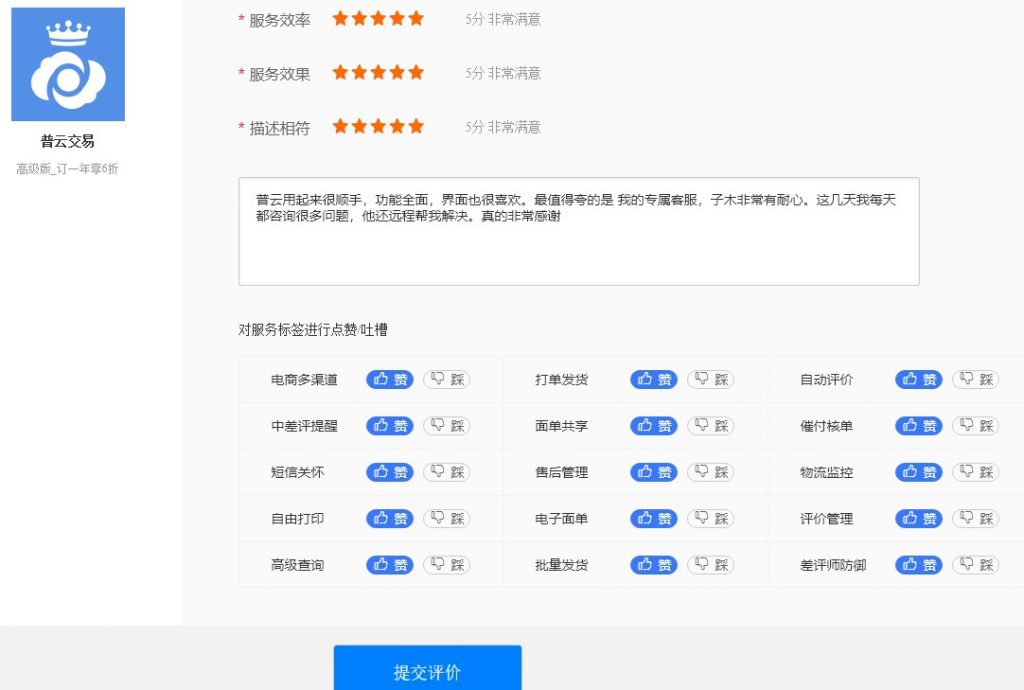Set 服务效率 rating to the fifth star
The height and width of the screenshot is (690, 1024).
pos(416,18)
